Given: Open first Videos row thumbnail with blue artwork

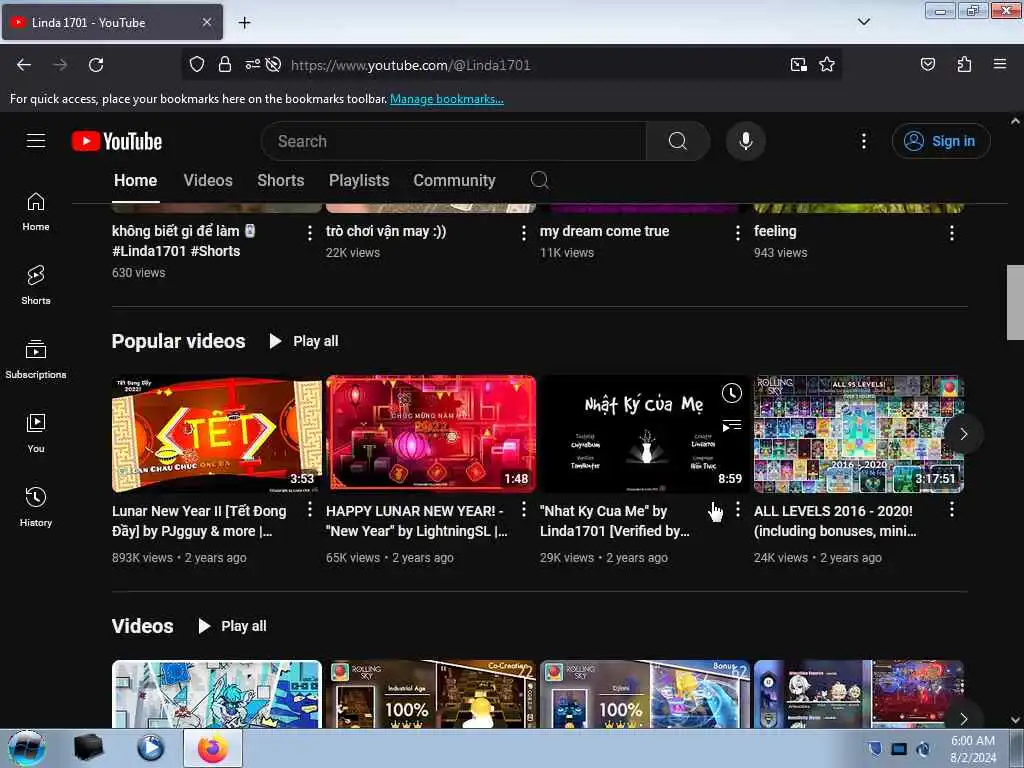Looking at the screenshot, I should tap(217, 694).
